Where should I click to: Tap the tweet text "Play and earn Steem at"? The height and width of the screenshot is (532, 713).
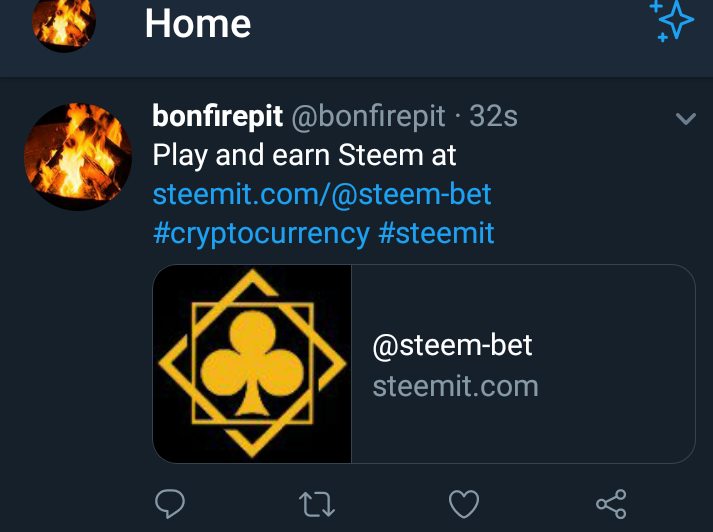(x=304, y=155)
